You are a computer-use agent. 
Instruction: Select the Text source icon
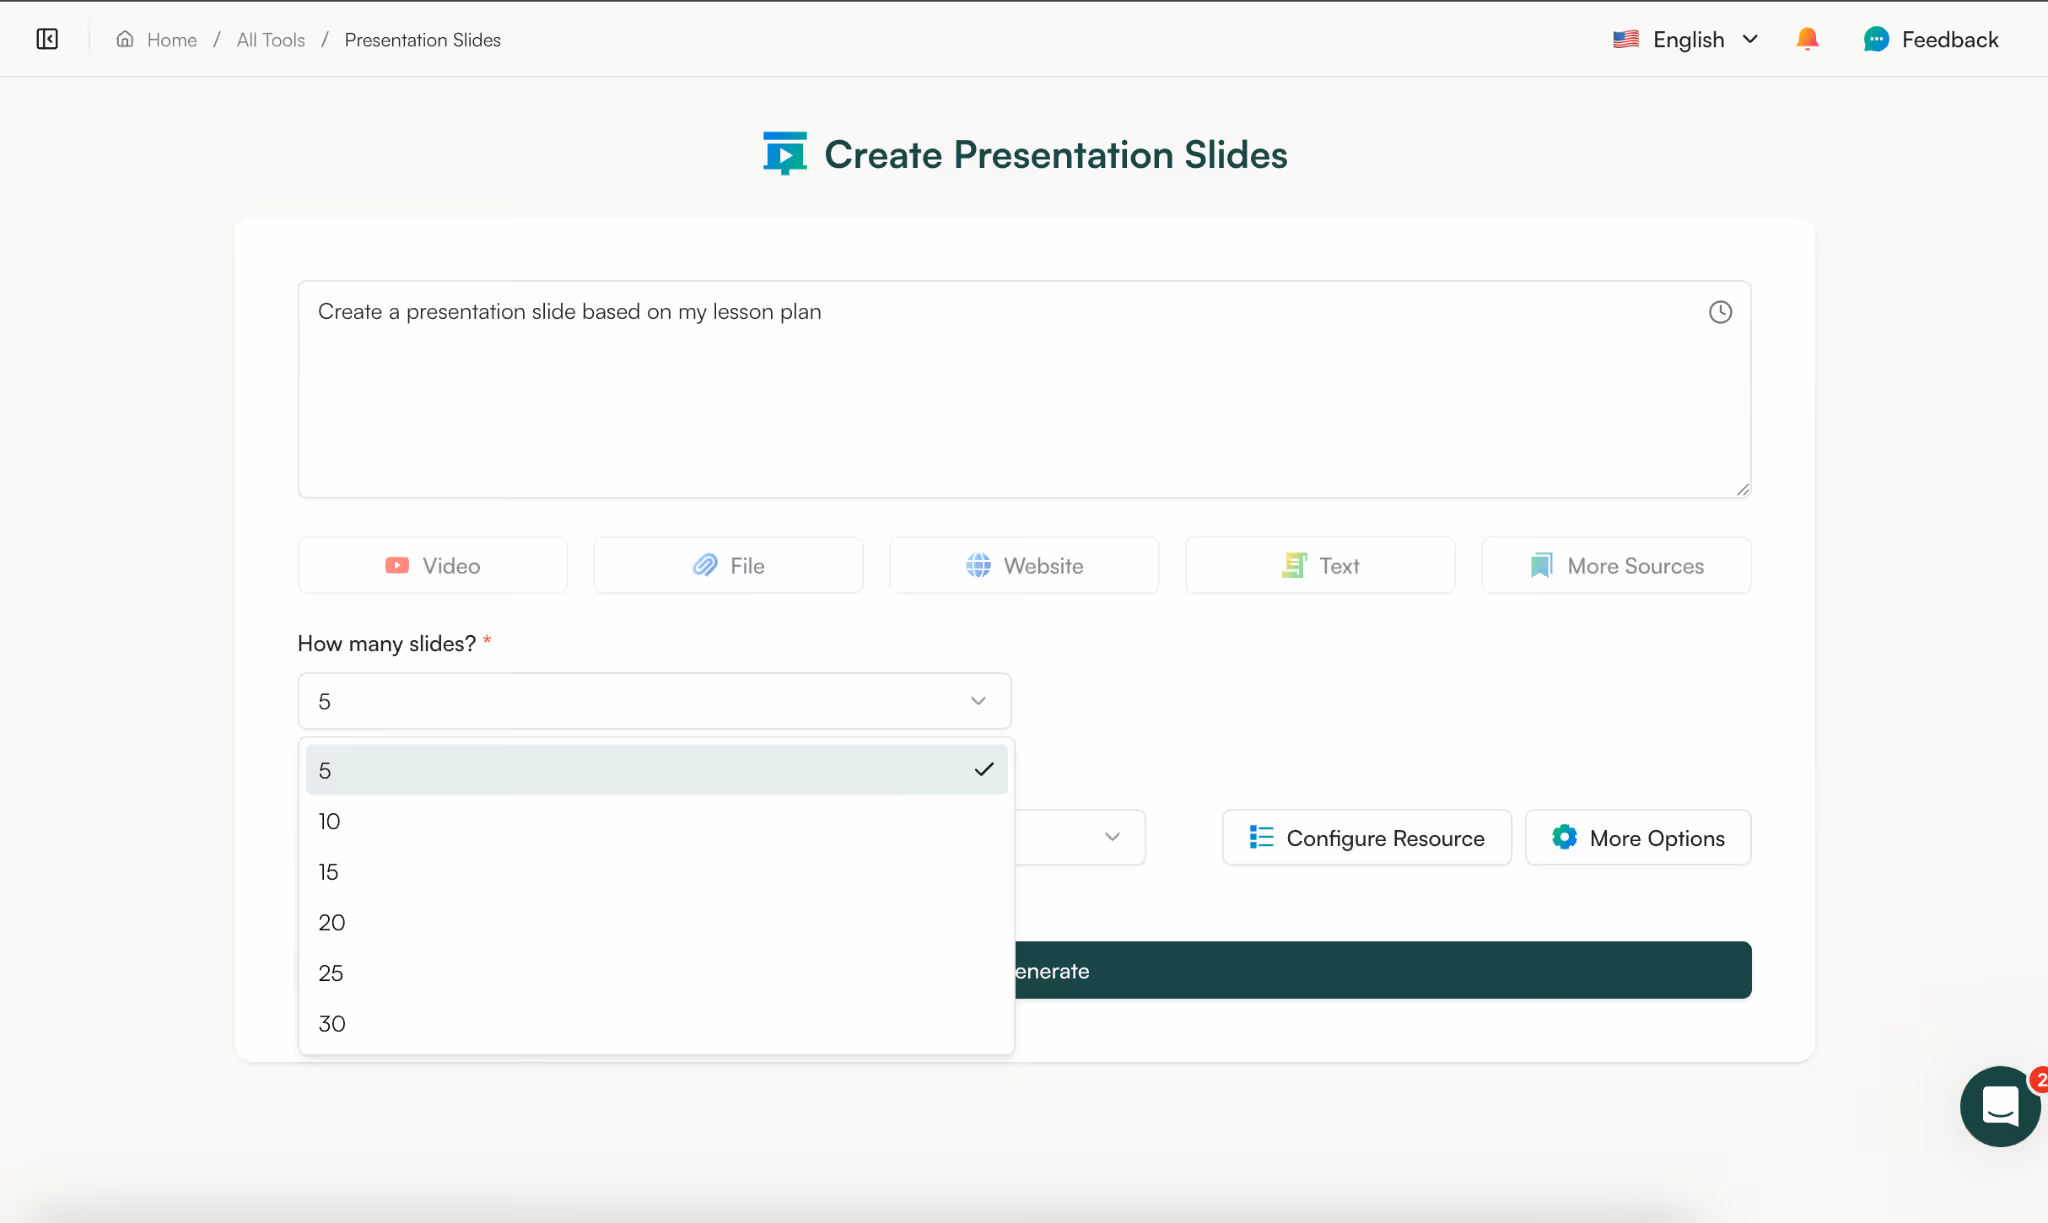pyautogui.click(x=1295, y=565)
